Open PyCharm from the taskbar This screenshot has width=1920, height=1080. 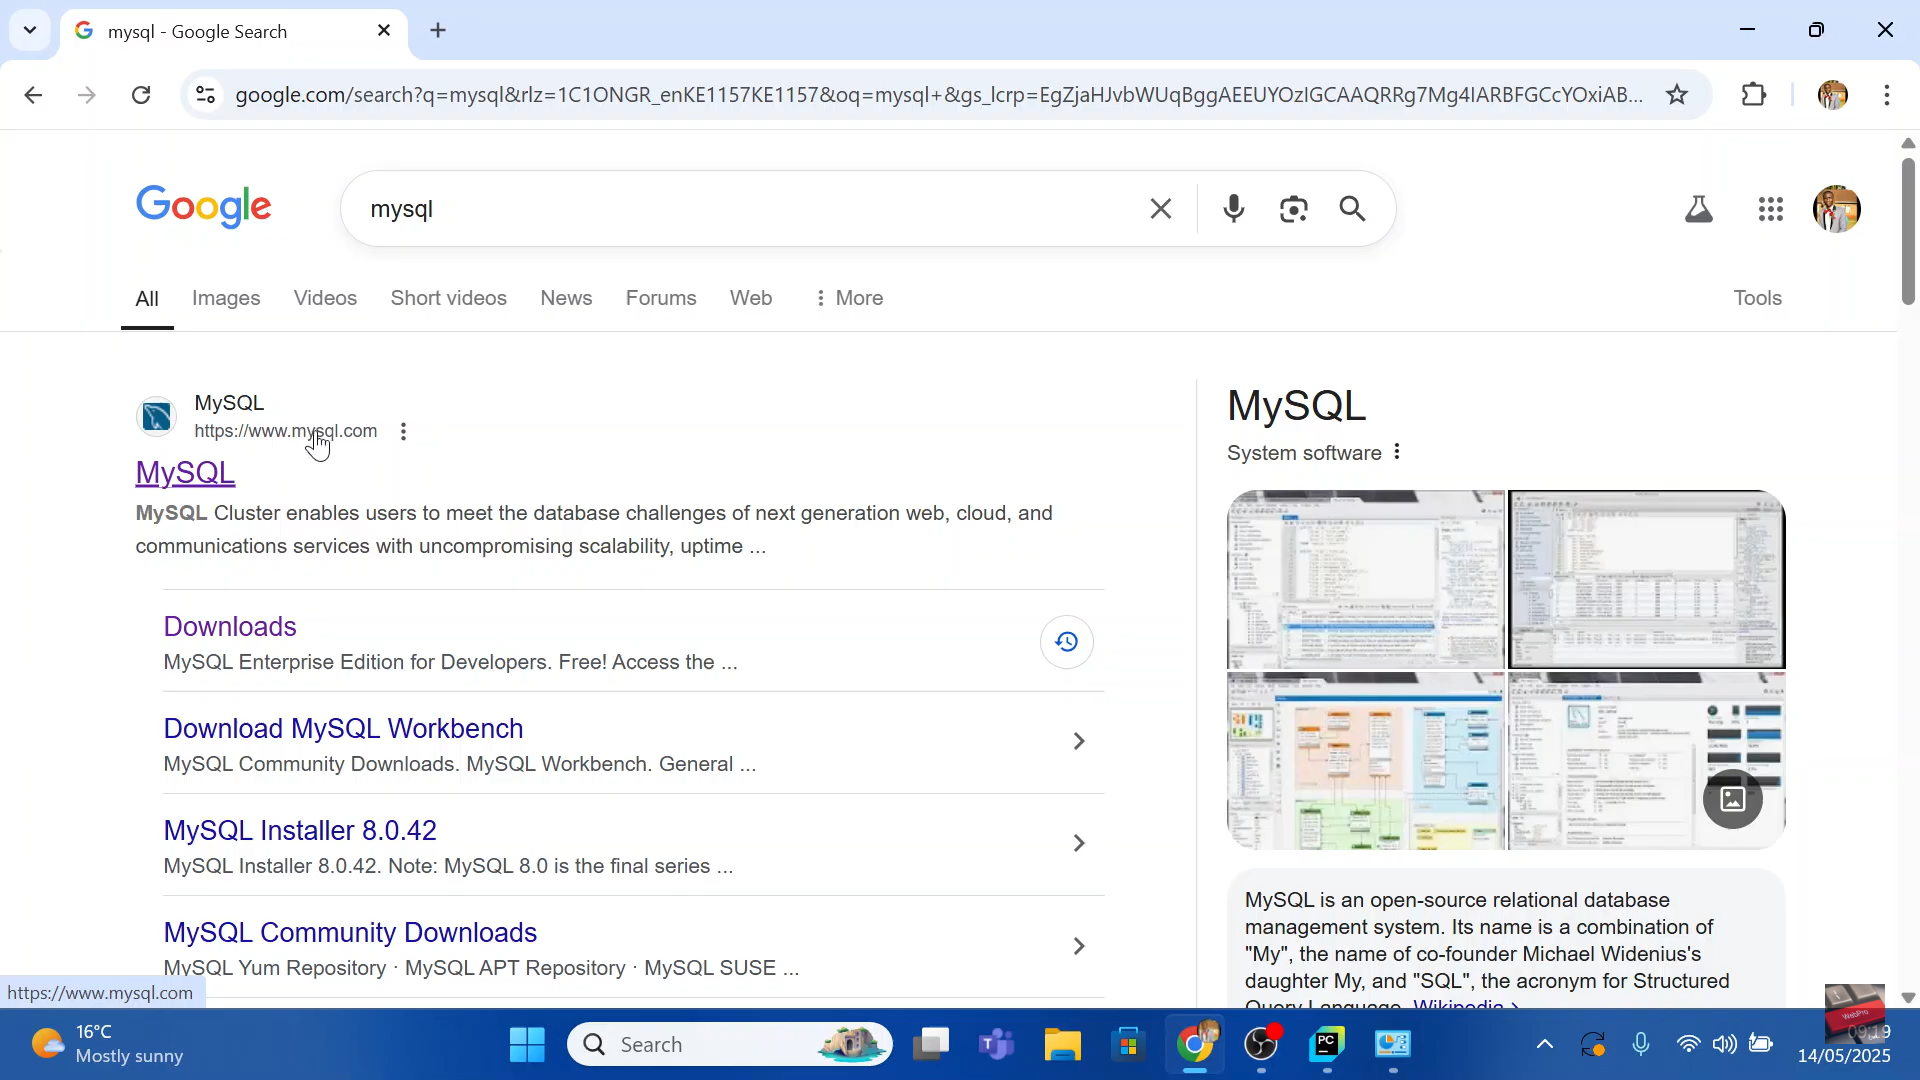(1327, 1045)
